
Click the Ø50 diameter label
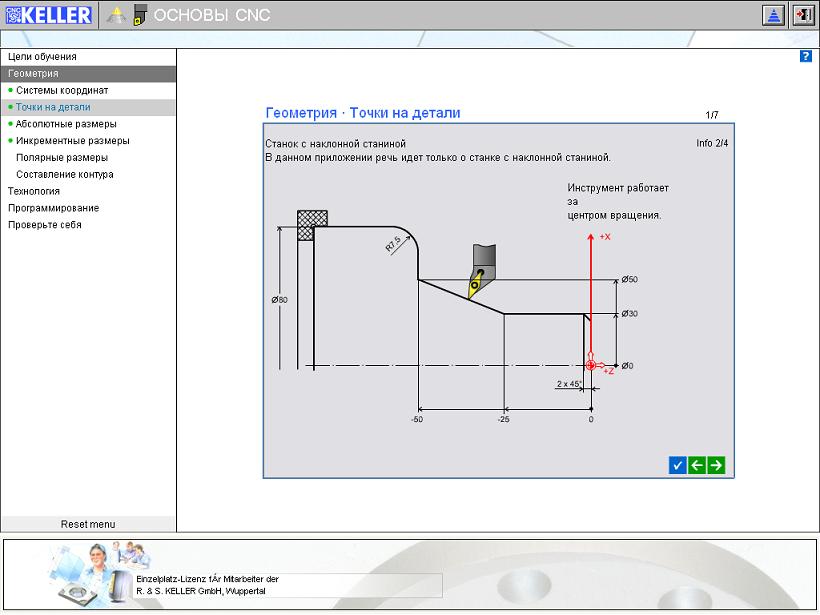pos(630,279)
